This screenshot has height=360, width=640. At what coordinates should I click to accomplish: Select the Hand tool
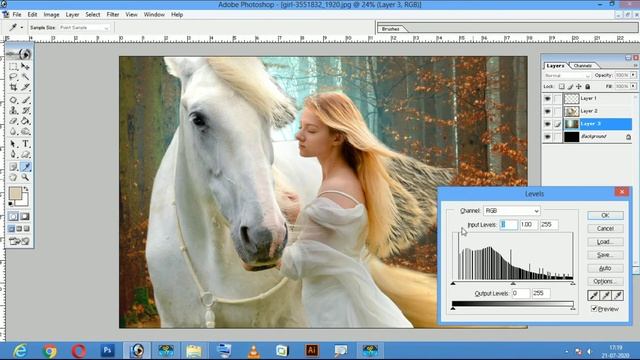(13, 178)
